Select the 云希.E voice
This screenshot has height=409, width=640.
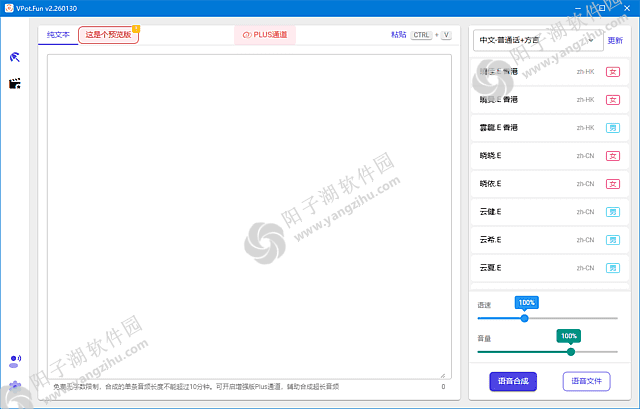point(550,240)
